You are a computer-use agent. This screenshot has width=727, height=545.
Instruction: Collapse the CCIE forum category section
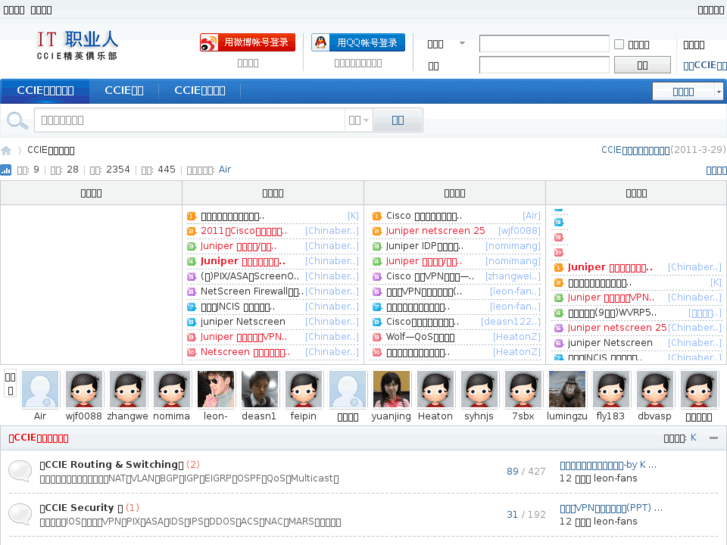[x=714, y=438]
